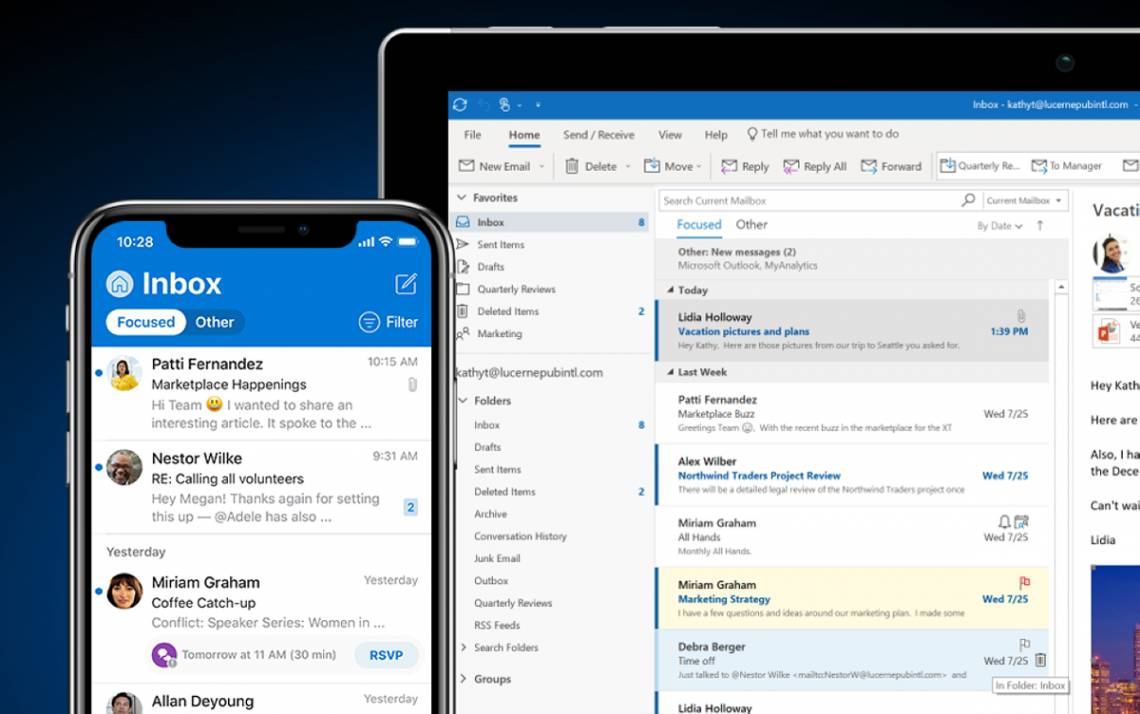Click the flag icon on Debra Berger email
The height and width of the screenshot is (714, 1140).
pyautogui.click(x=1024, y=644)
